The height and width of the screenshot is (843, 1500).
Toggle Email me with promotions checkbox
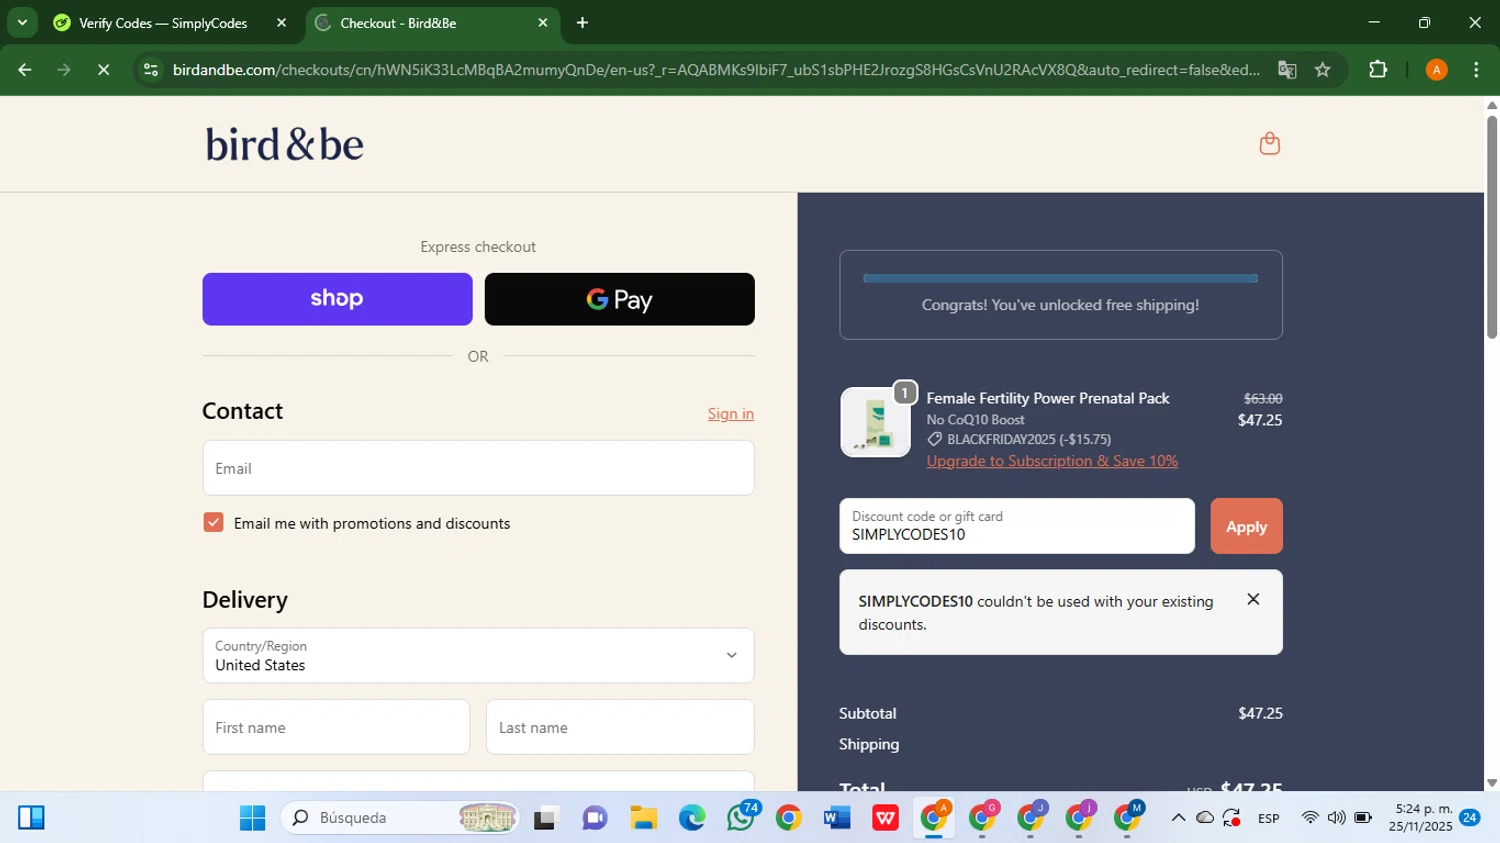click(x=213, y=522)
